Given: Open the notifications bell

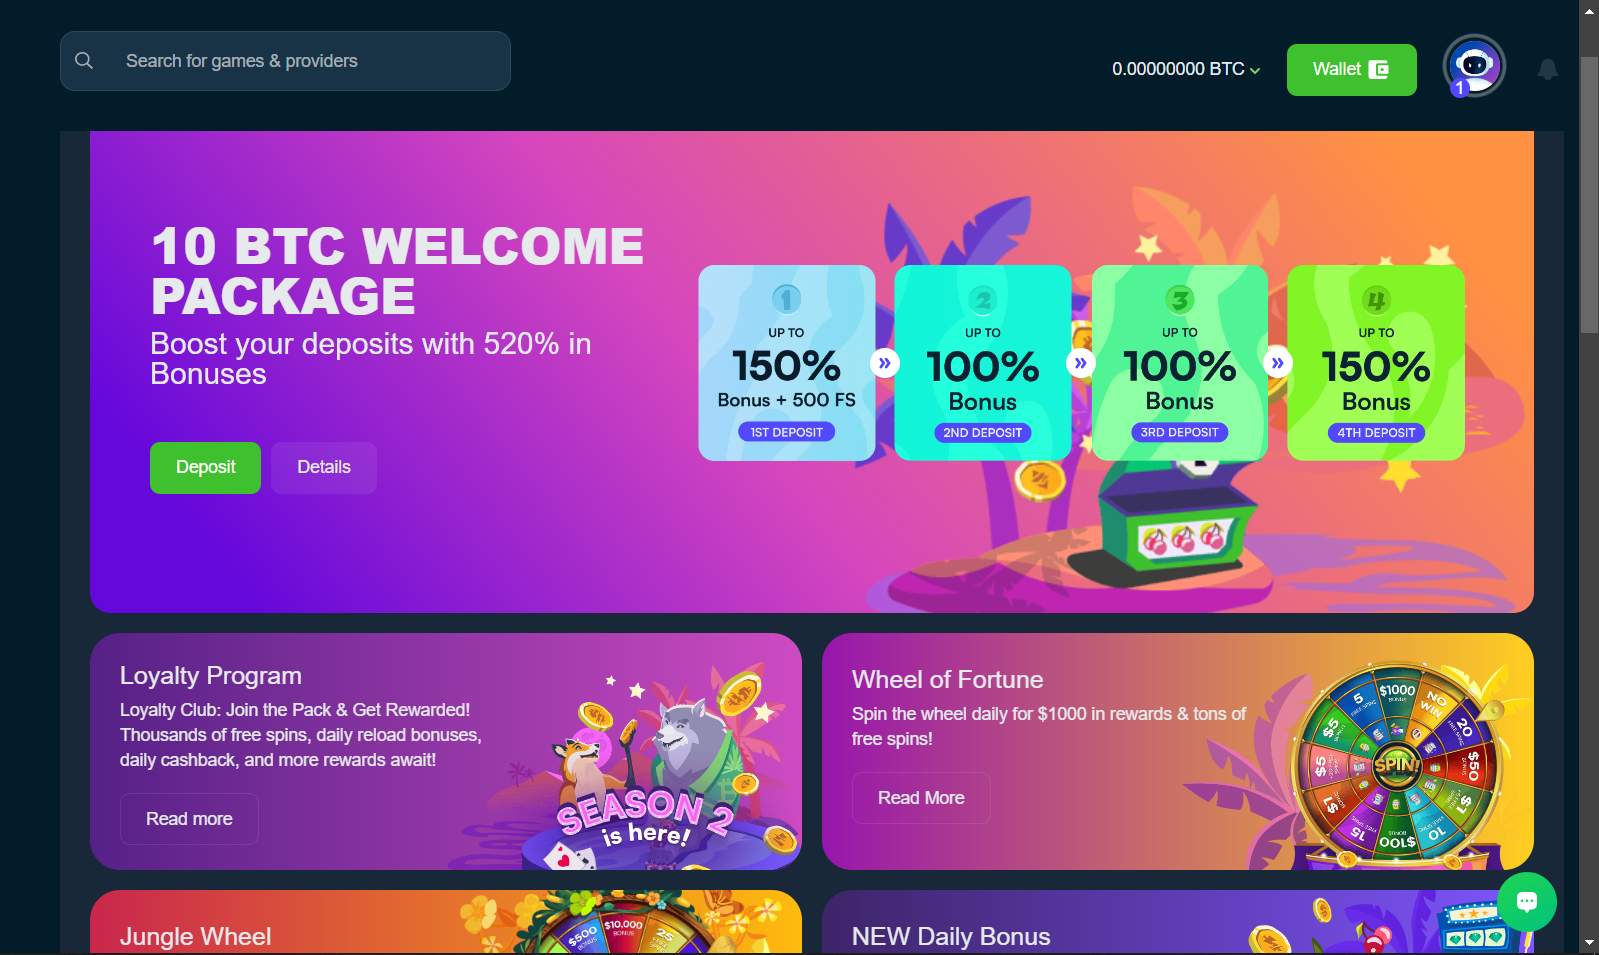Looking at the screenshot, I should [1547, 69].
